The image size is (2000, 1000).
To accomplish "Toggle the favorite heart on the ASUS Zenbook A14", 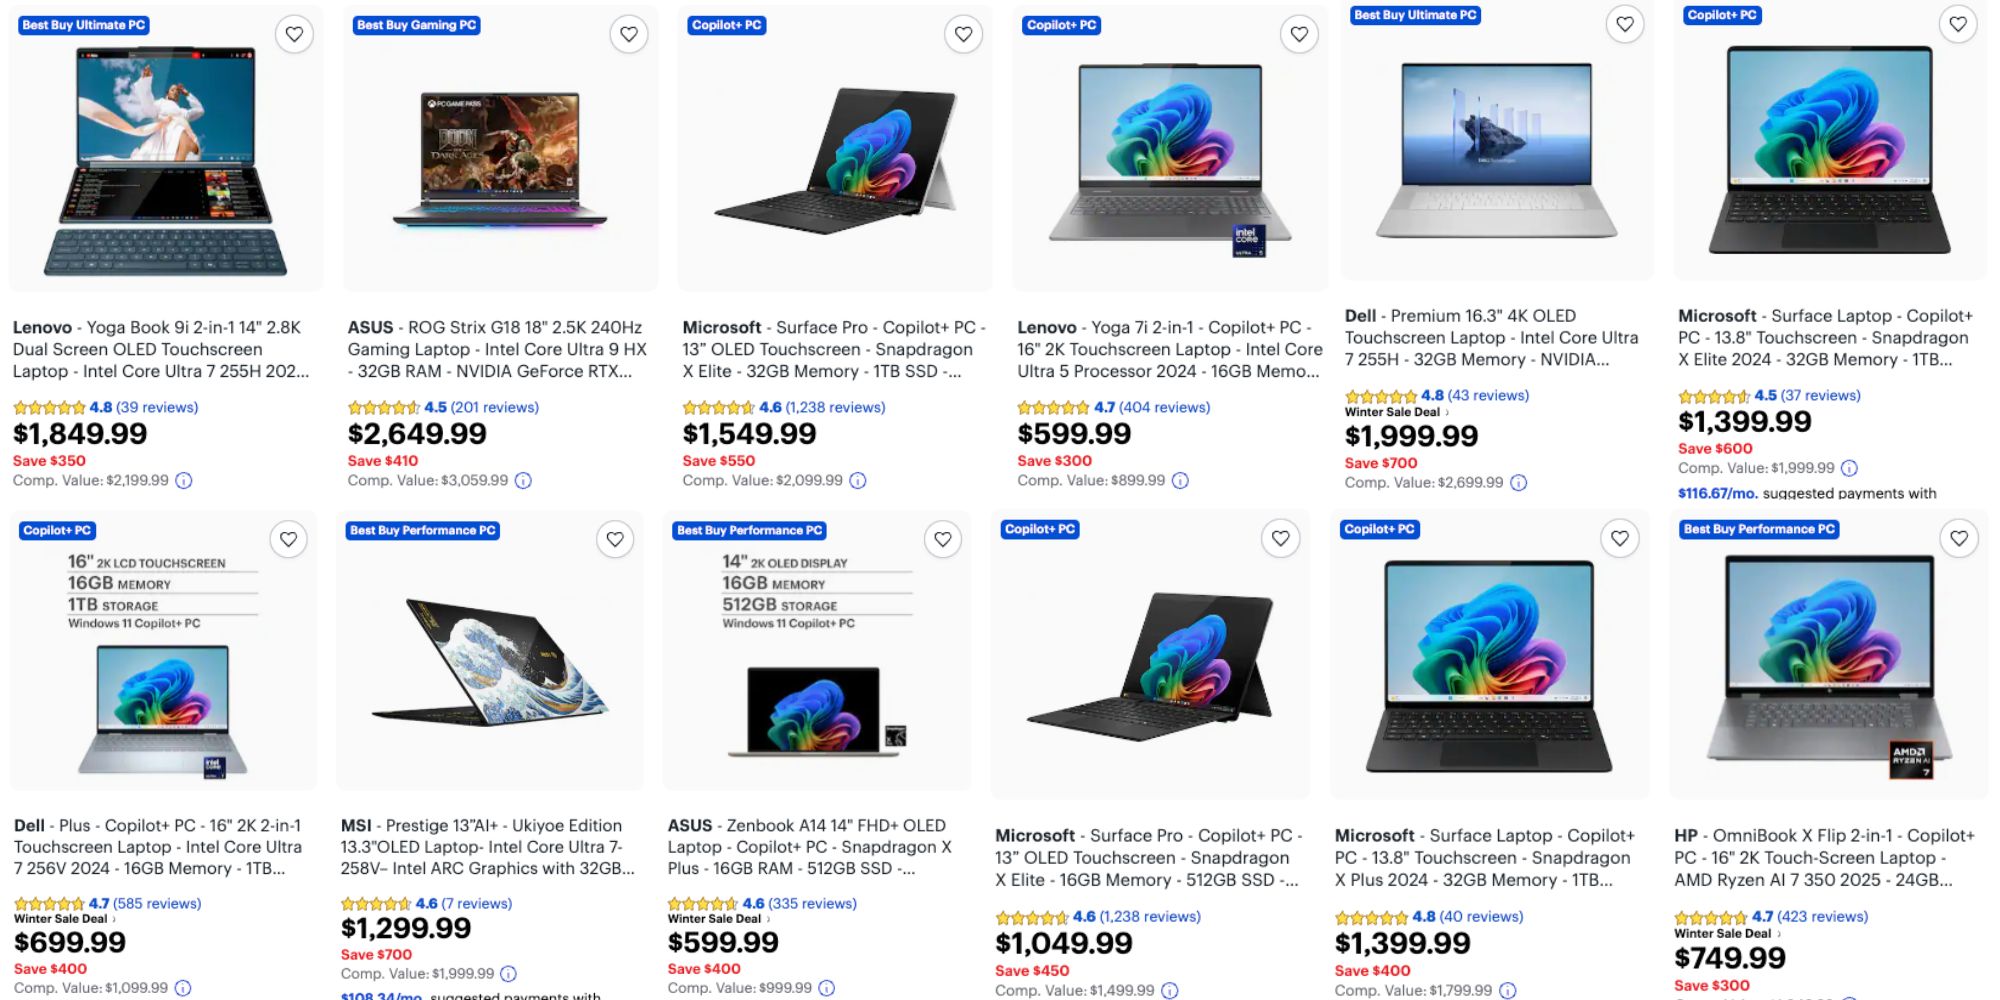I will pos(941,539).
